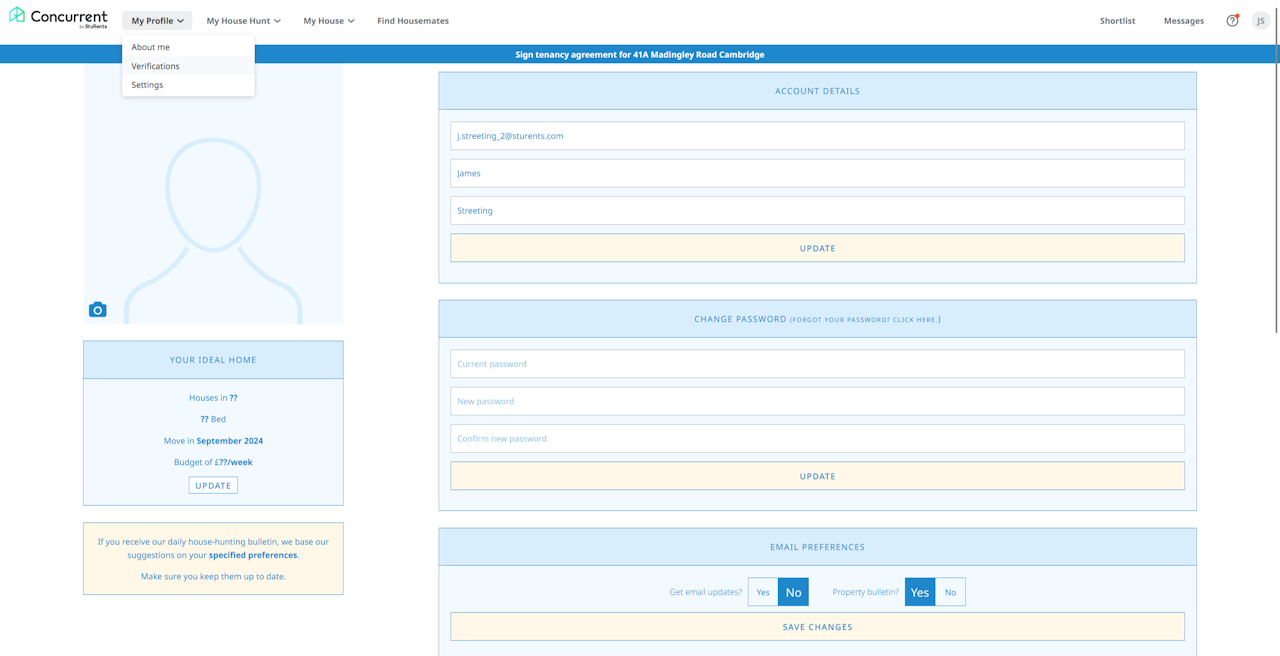Collapse the My Profile dropdown
1280x656 pixels.
coord(157,21)
